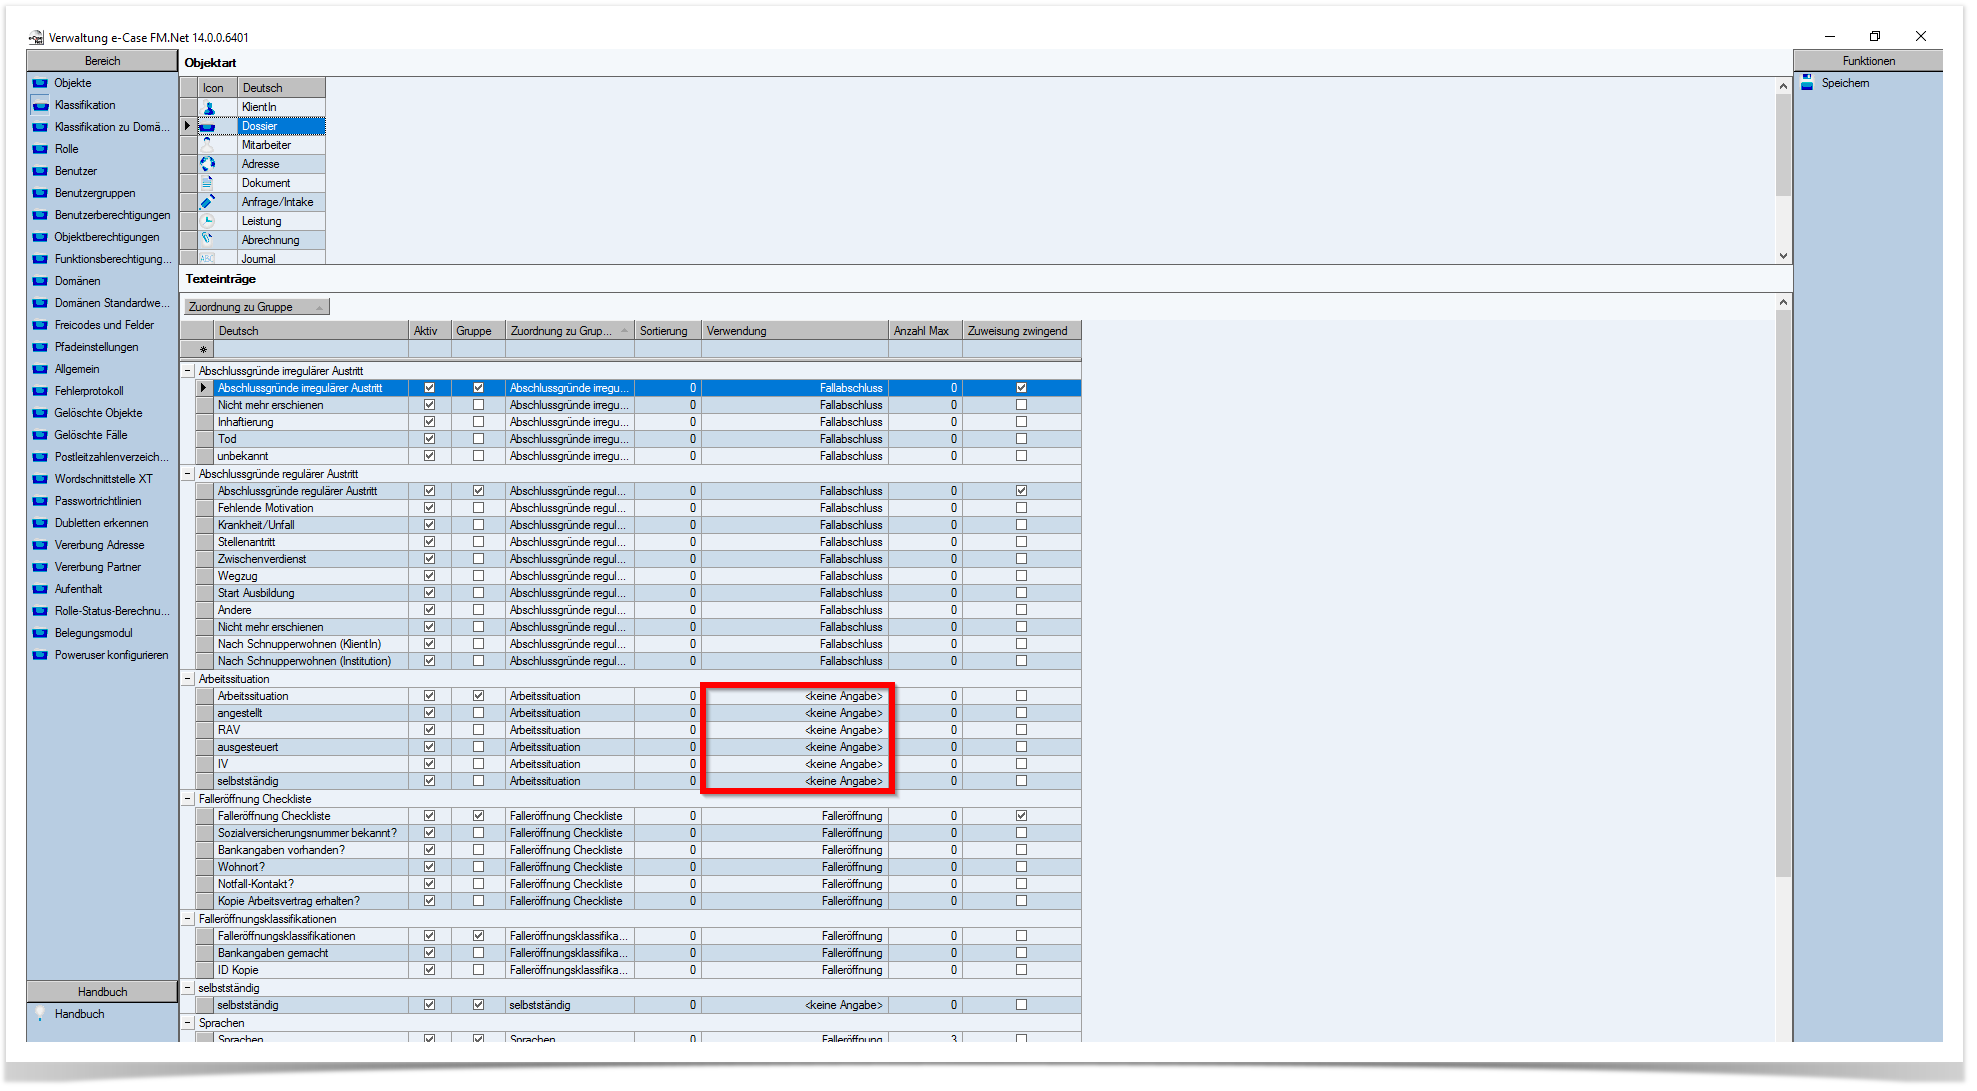Image resolution: width=1977 pixels, height=1091 pixels.
Task: Click the Benutzer sidebar icon
Action: (x=40, y=171)
